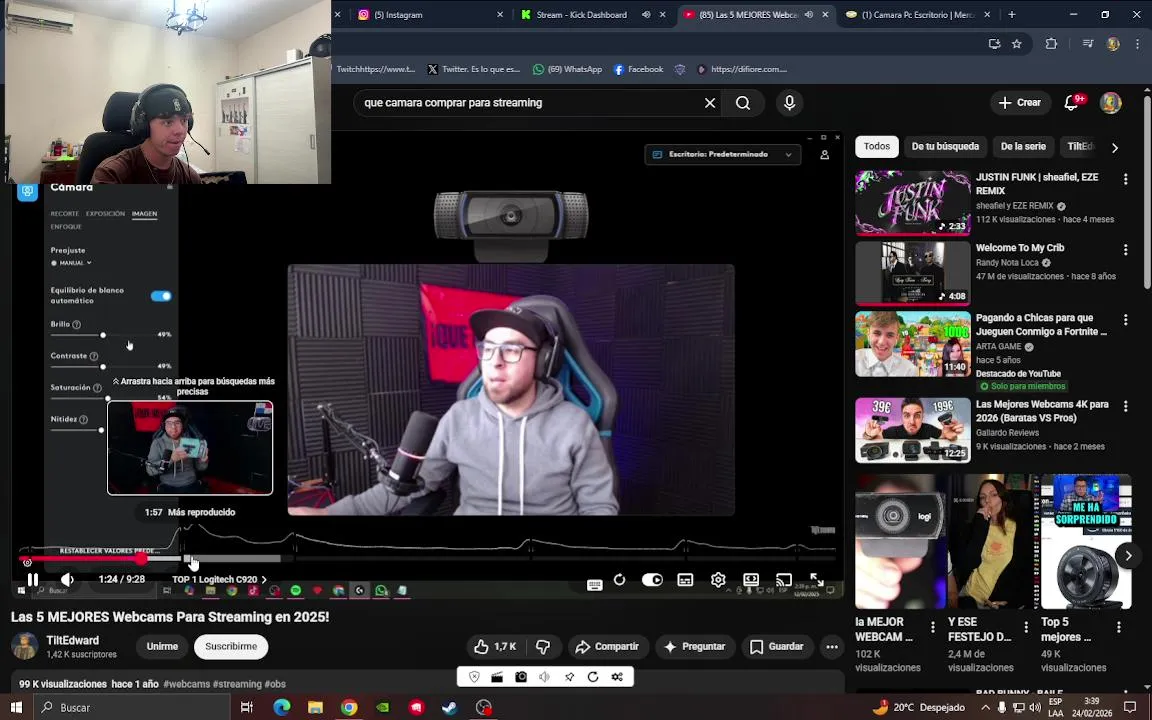This screenshot has height=720, width=1152.
Task: Open the Facebook bookmark
Action: 638,69
